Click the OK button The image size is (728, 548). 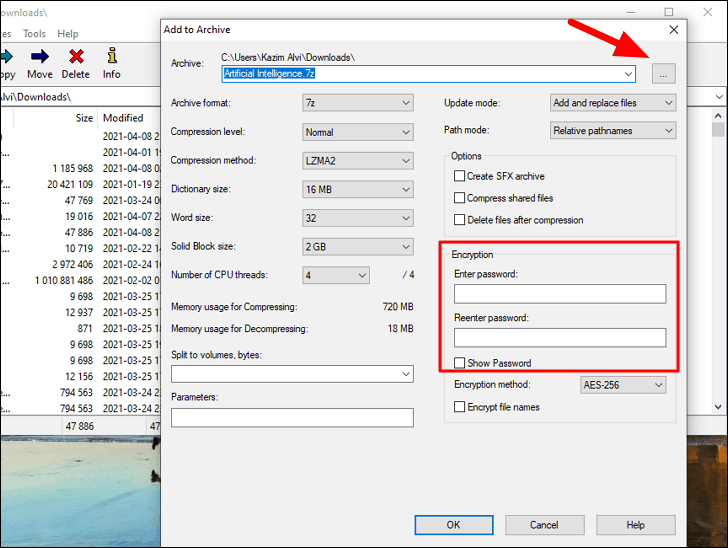pyautogui.click(x=454, y=525)
